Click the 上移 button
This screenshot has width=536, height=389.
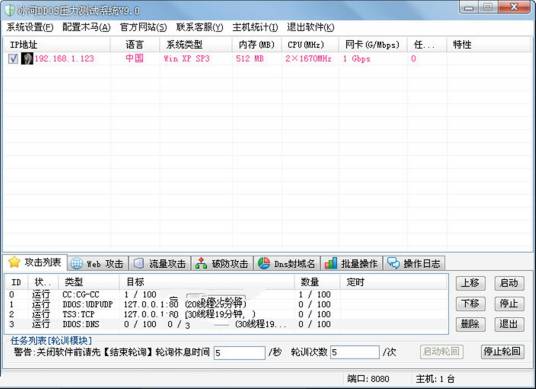tap(470, 283)
